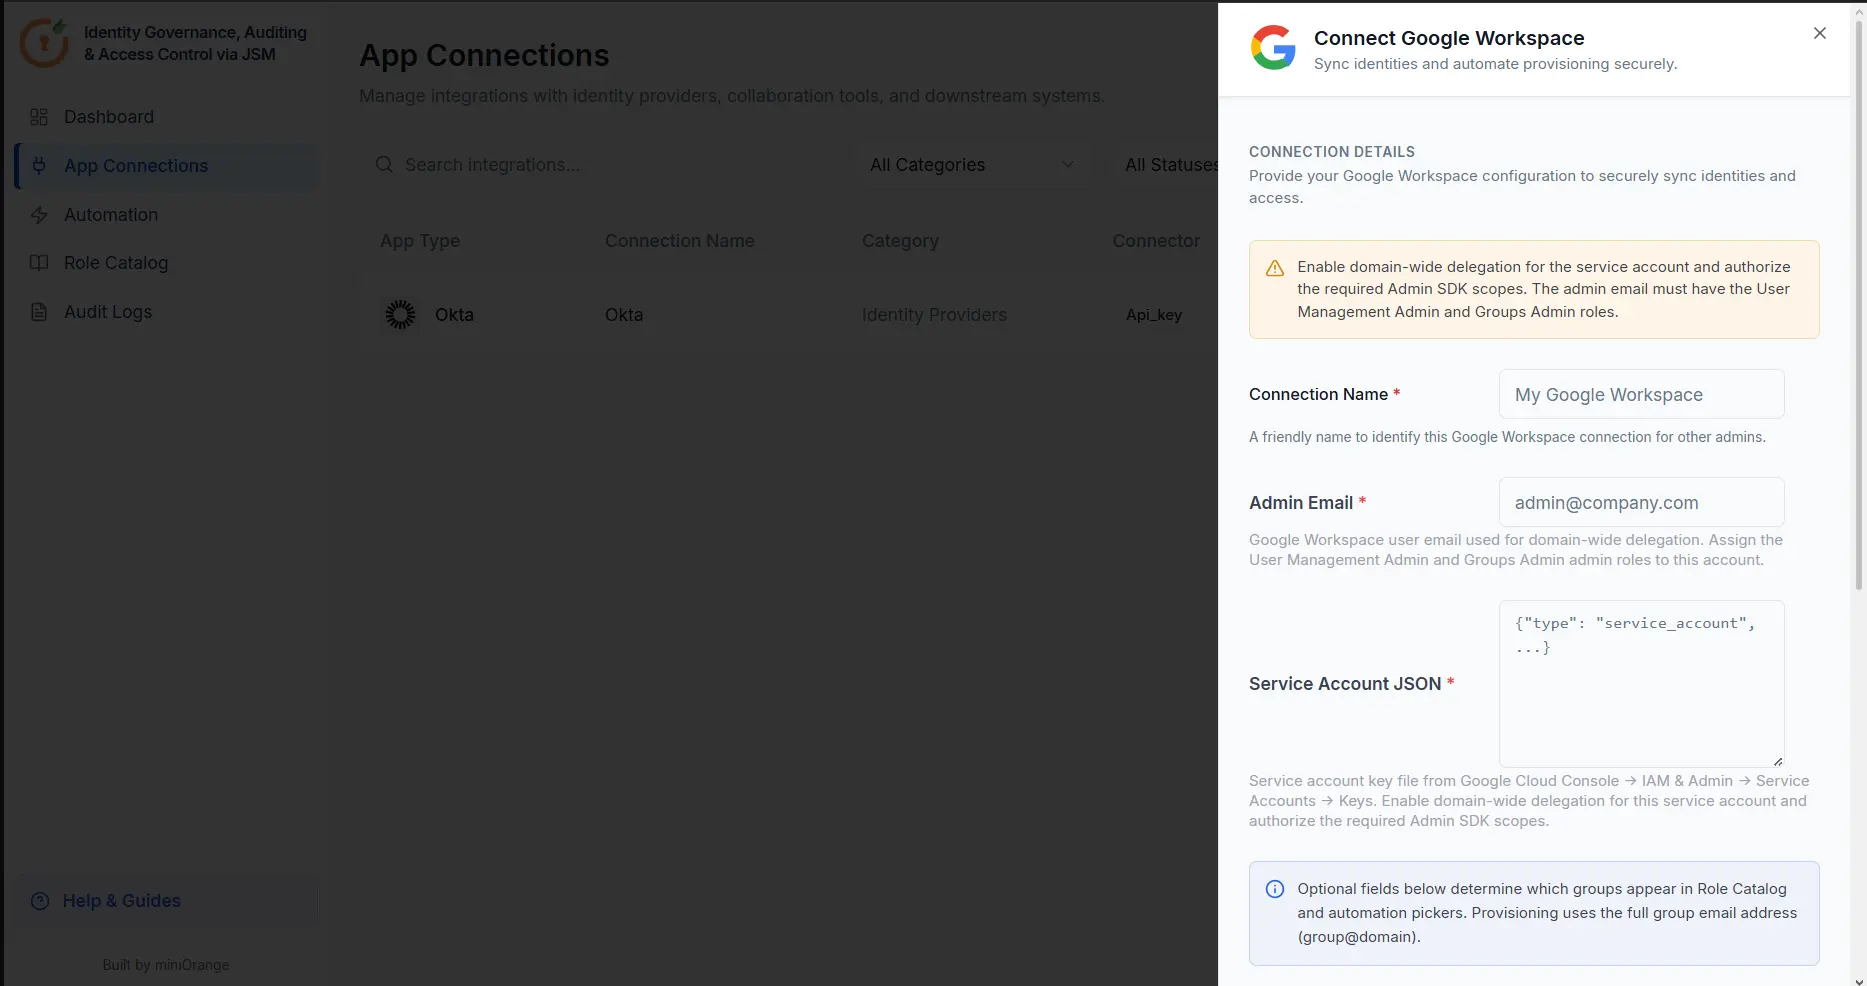Click the Connection Name input field
This screenshot has width=1867, height=986.
[x=1641, y=394]
